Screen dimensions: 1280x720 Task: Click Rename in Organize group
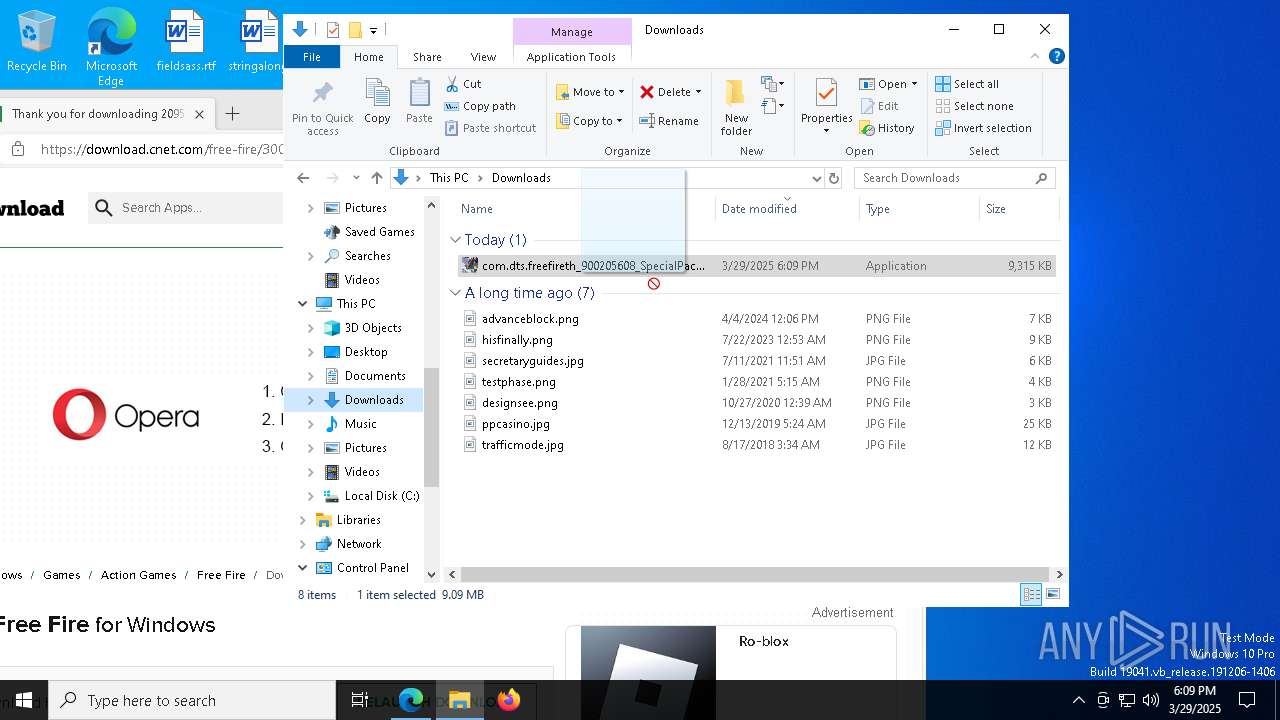click(669, 121)
